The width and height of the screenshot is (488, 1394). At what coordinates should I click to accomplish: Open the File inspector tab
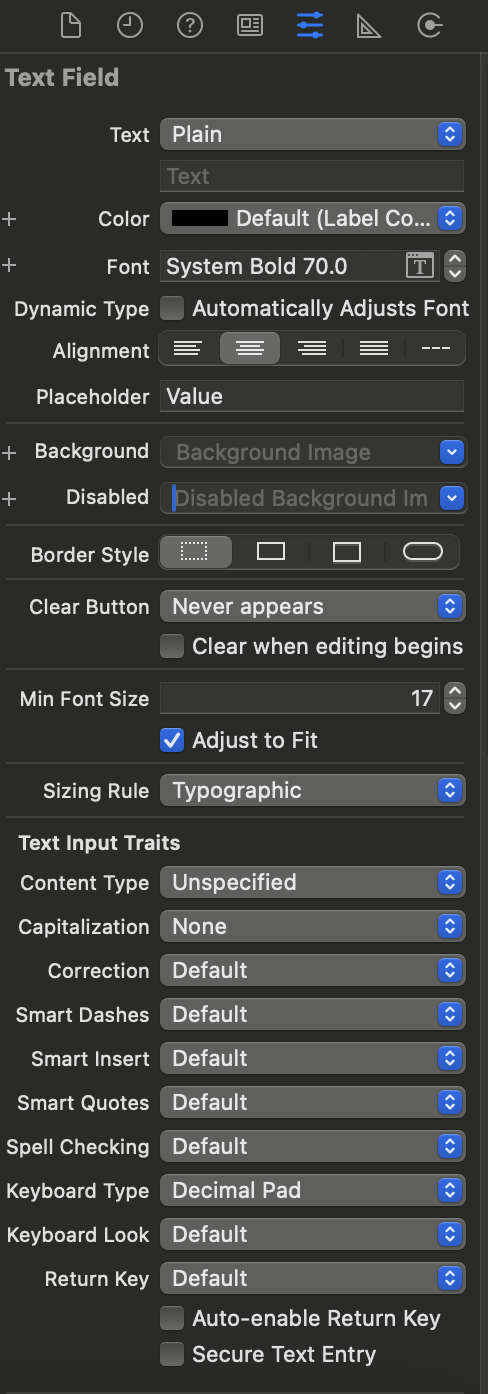70,25
